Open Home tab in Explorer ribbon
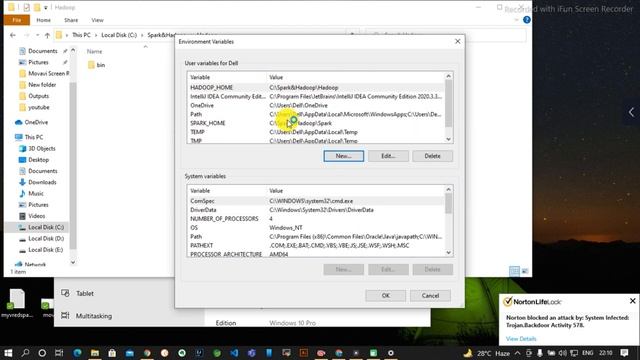Image resolution: width=640 pixels, height=360 pixels. 43,20
